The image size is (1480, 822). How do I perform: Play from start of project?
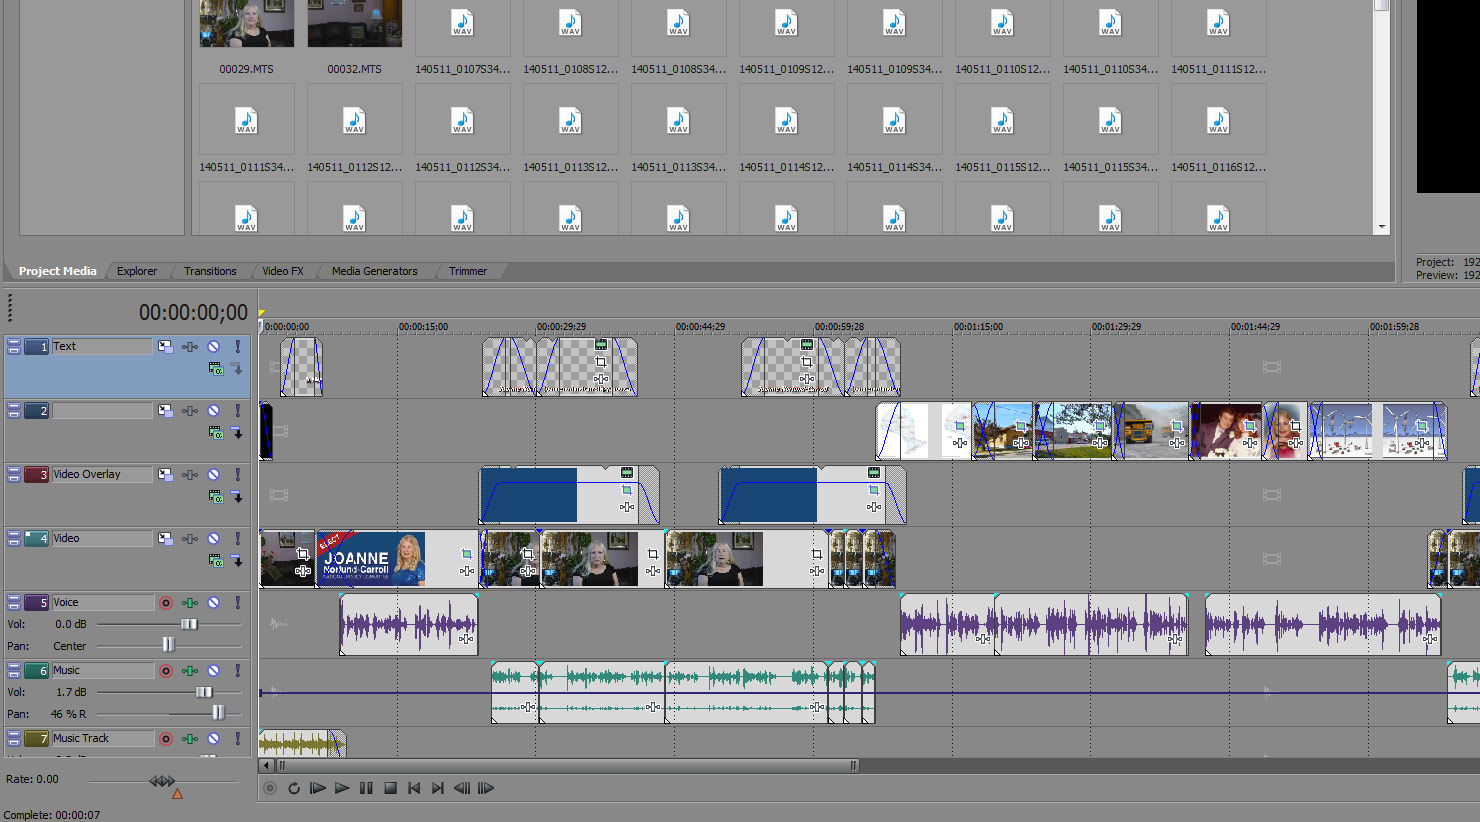click(318, 788)
